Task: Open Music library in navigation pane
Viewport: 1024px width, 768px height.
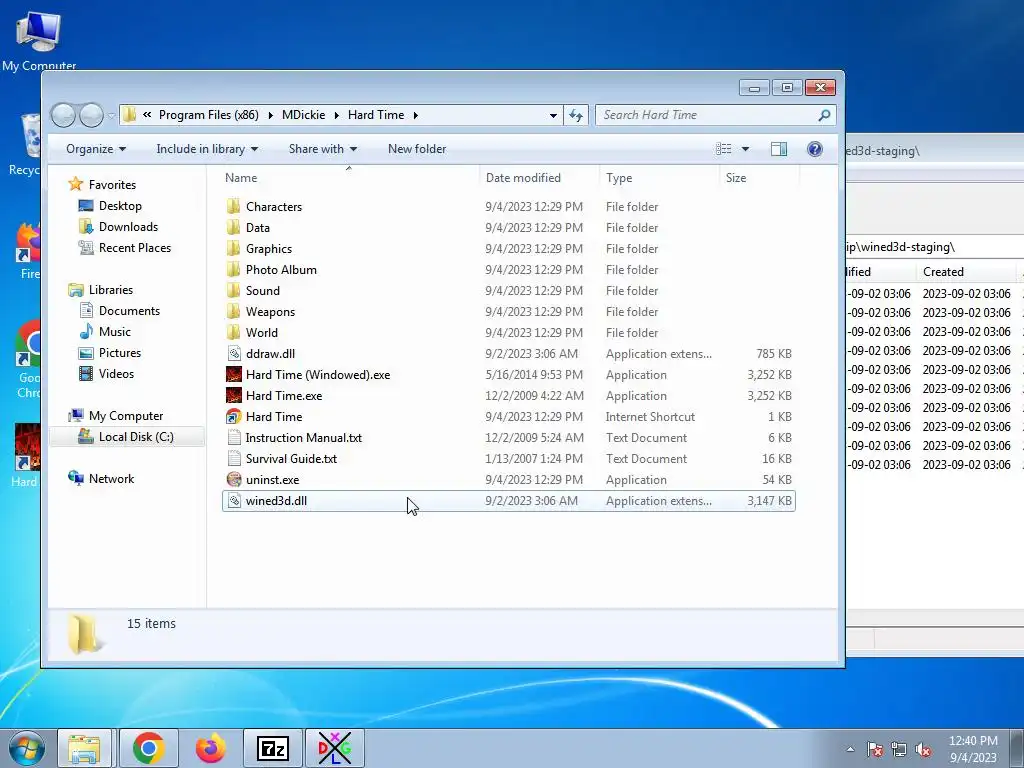Action: point(114,332)
